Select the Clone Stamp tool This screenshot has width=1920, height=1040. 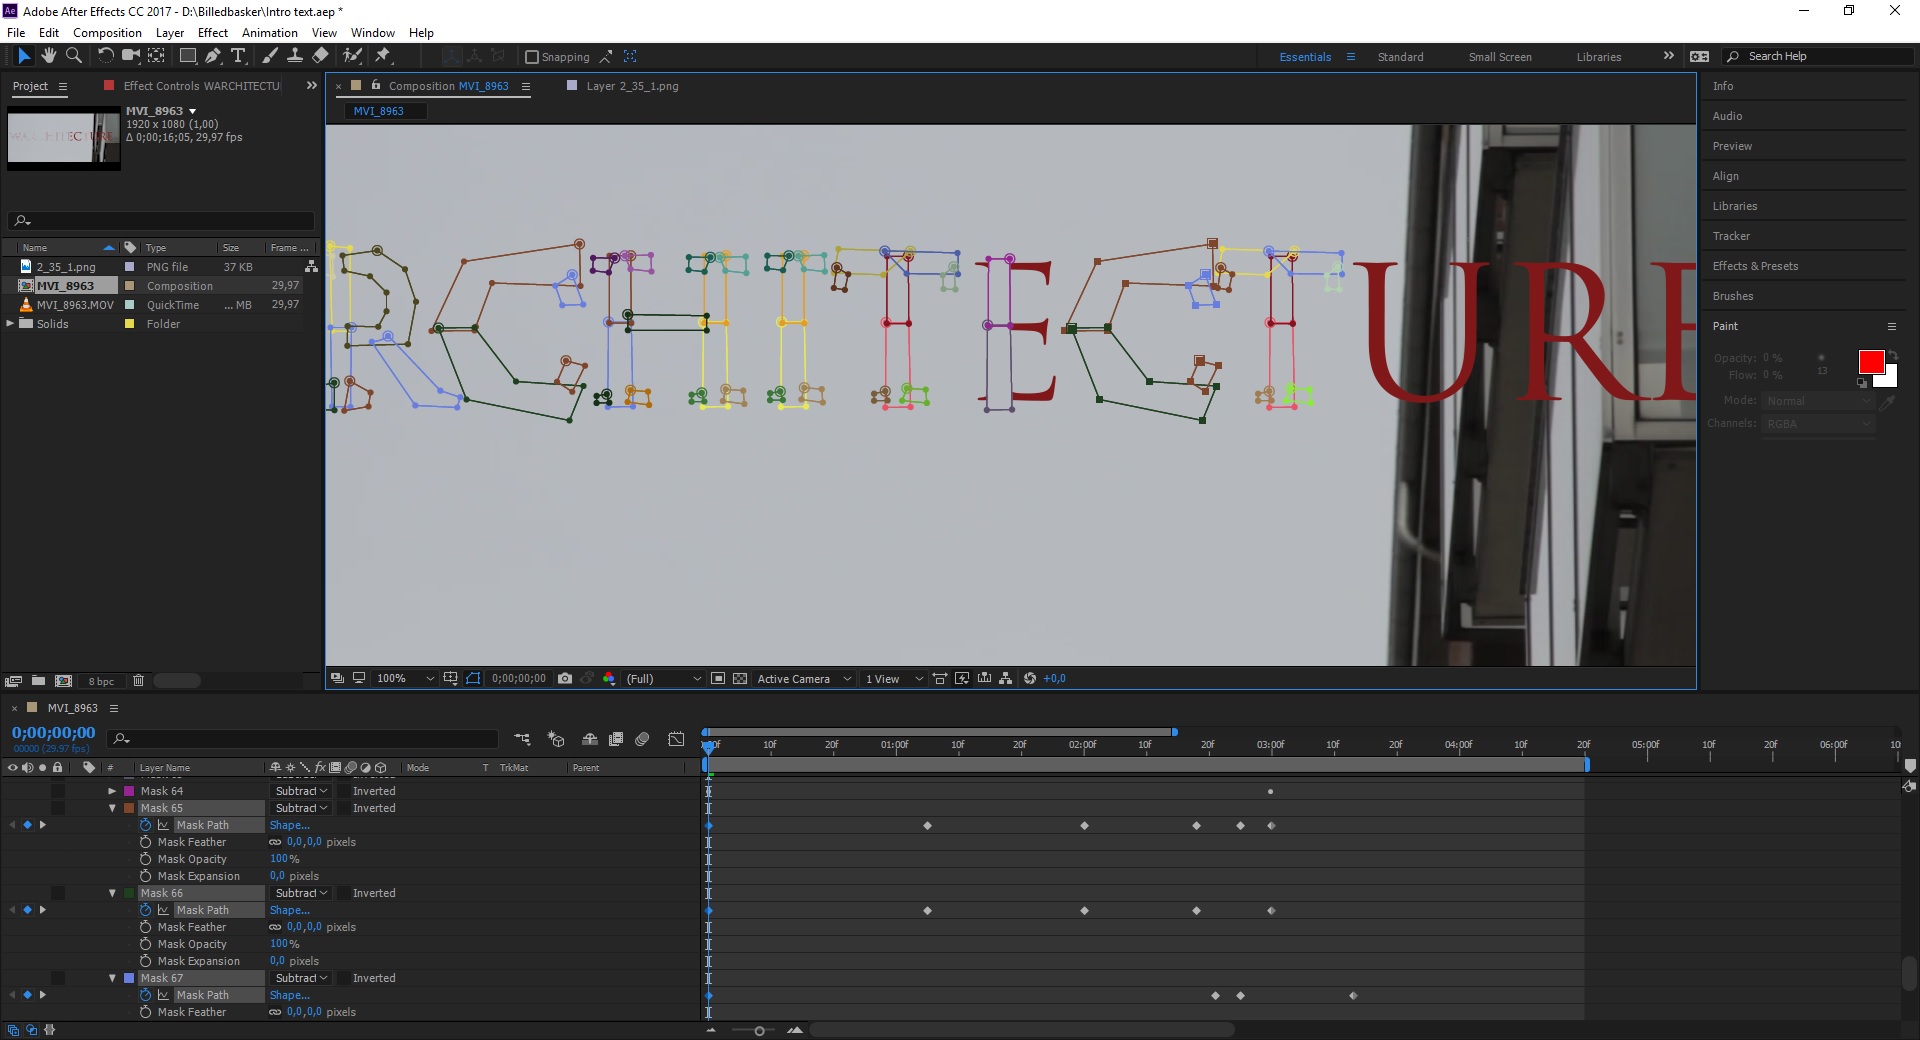(295, 56)
